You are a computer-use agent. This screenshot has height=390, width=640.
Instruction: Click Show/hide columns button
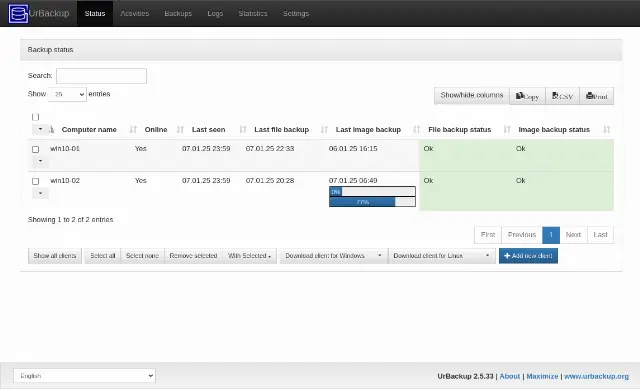pyautogui.click(x=472, y=95)
